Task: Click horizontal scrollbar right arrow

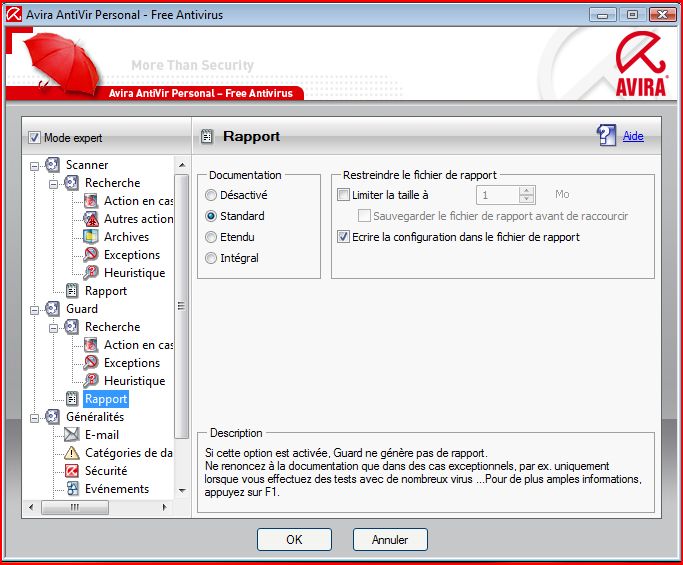Action: pos(164,507)
